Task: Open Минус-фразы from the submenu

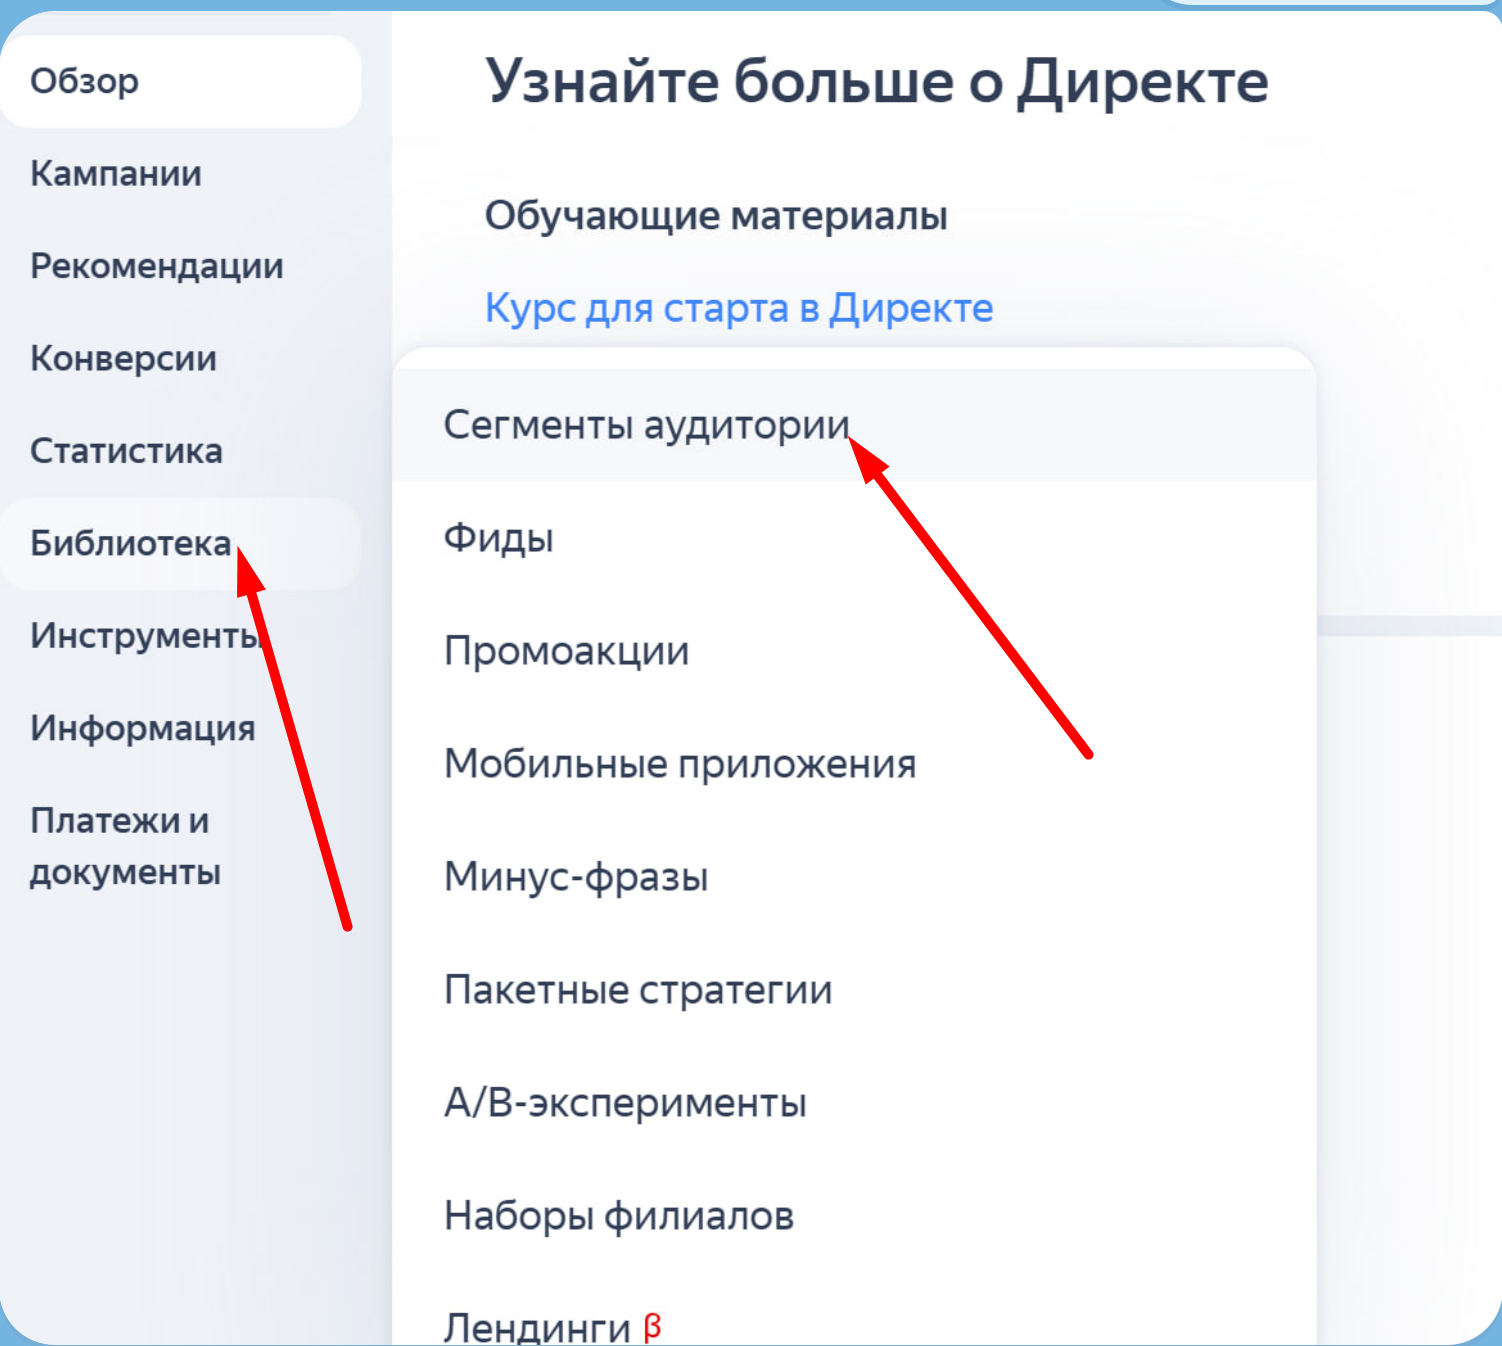Action: point(854,877)
